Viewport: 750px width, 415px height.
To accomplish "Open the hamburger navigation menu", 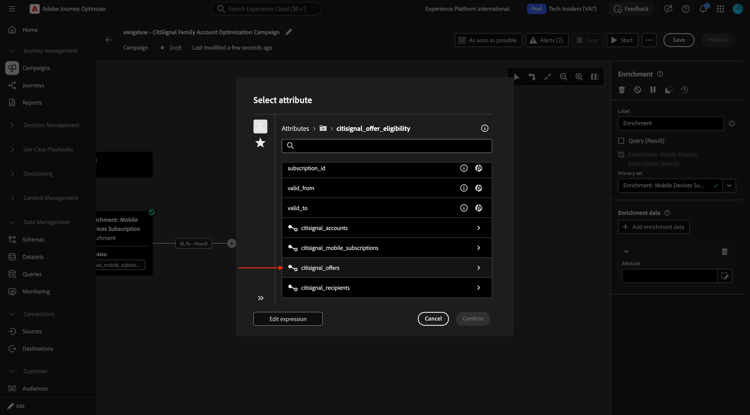I will [12, 9].
